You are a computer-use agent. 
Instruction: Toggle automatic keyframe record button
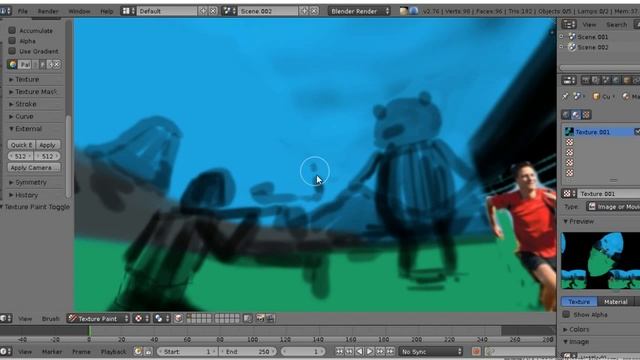[476, 351]
